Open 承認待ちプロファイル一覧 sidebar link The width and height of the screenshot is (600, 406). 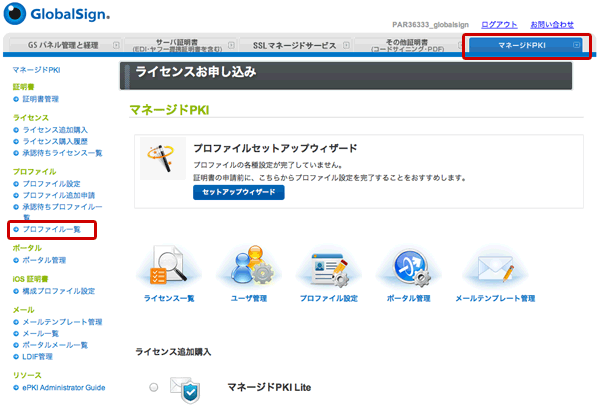[x=62, y=212]
